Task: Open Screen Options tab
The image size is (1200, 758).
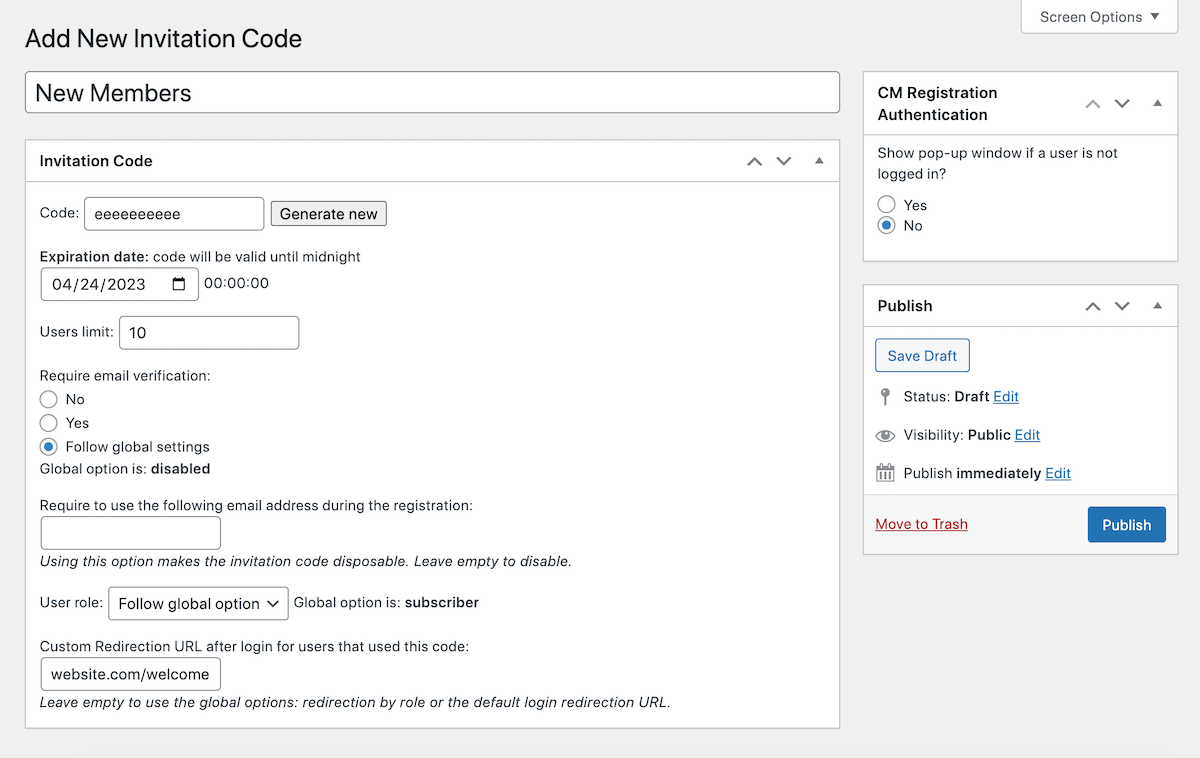Action: tap(1099, 17)
